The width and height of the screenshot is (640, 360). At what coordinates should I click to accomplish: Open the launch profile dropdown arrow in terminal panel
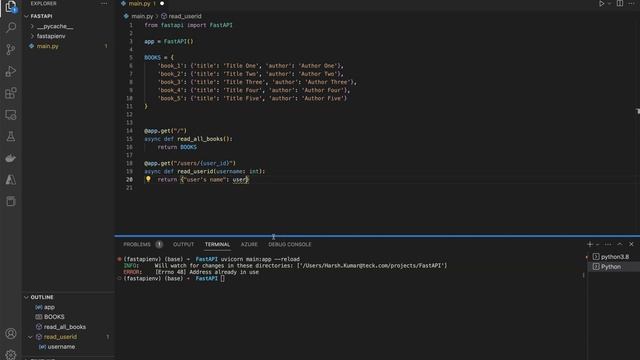(598, 244)
